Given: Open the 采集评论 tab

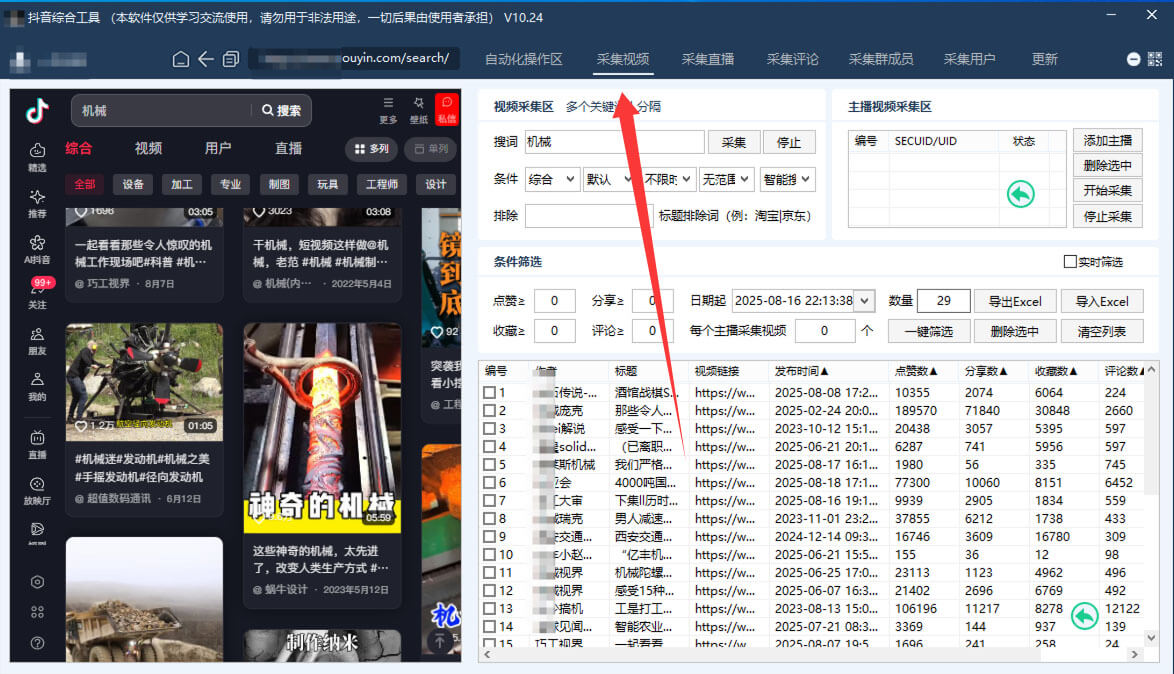Looking at the screenshot, I should (x=792, y=59).
